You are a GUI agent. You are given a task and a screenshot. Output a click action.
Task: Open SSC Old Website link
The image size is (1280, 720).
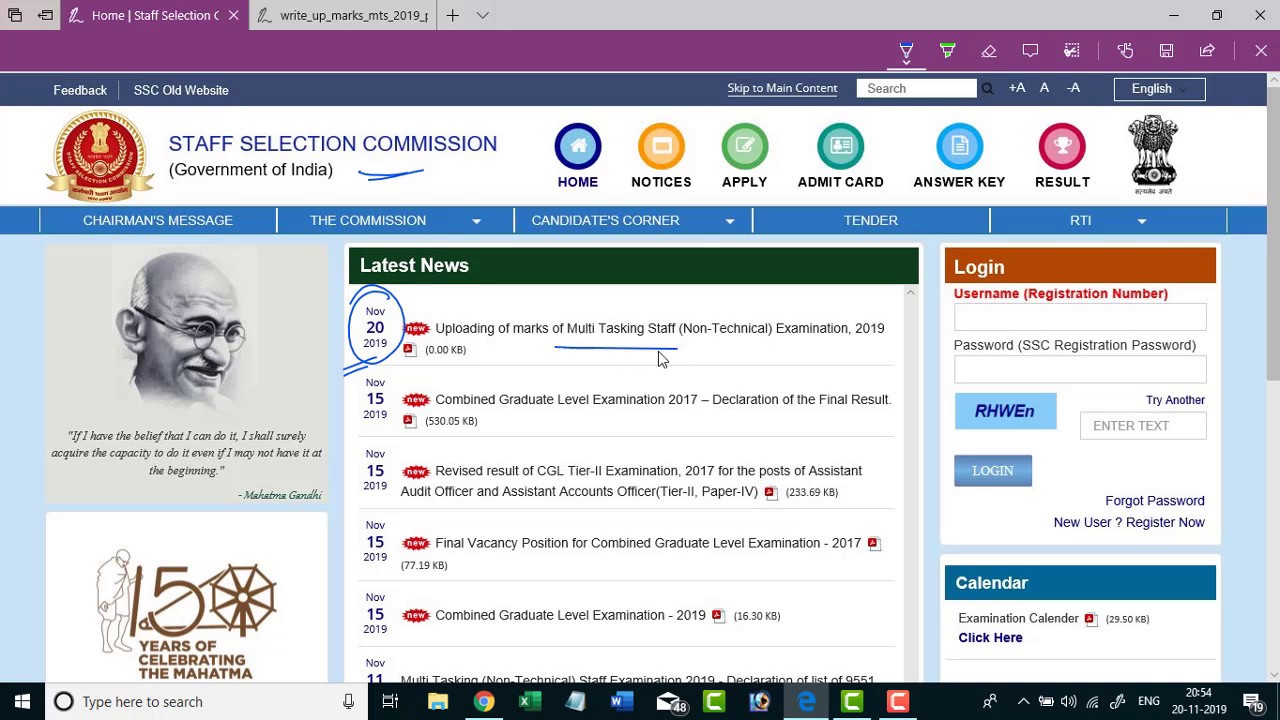181,90
